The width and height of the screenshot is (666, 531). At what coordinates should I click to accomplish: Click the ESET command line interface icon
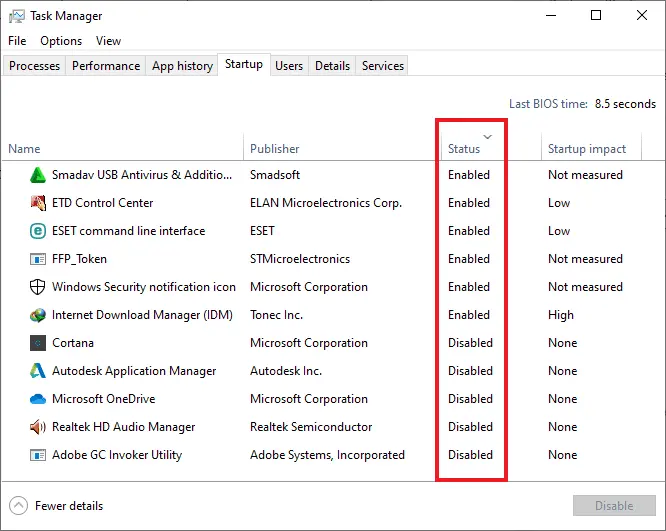click(38, 231)
